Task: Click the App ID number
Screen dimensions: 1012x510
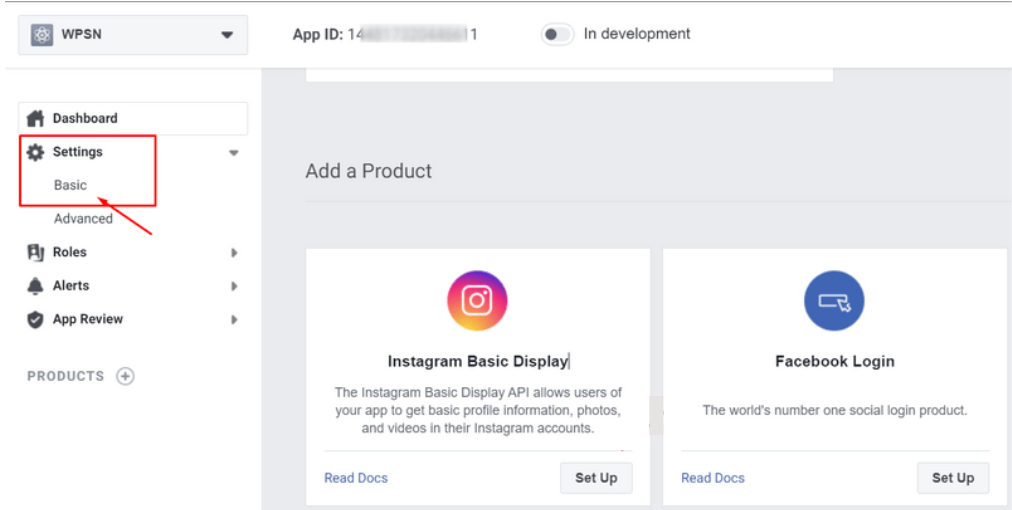Action: click(x=412, y=34)
